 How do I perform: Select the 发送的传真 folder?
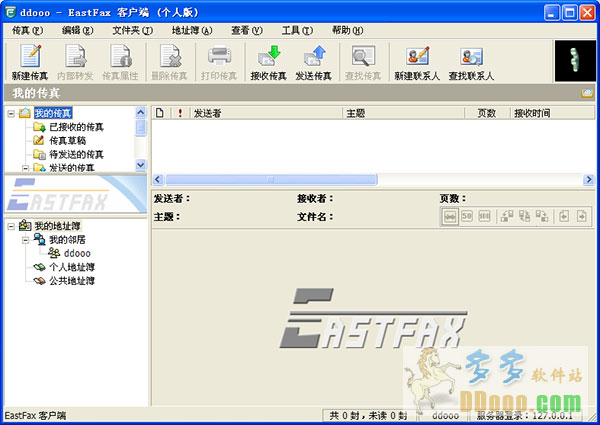click(x=72, y=168)
